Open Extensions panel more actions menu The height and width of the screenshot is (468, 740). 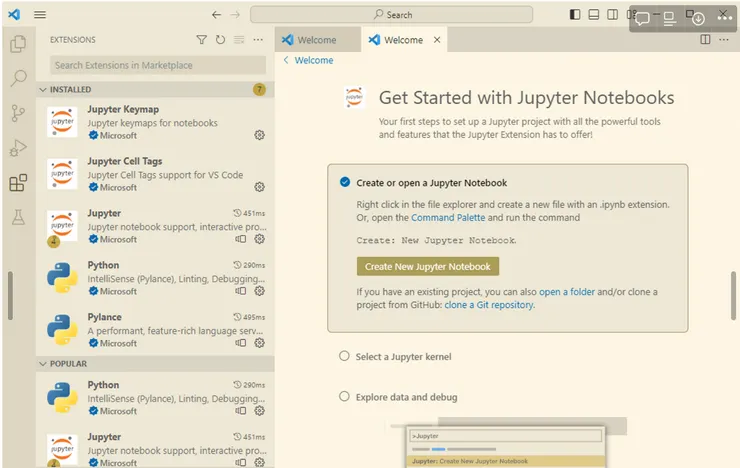[x=258, y=40]
